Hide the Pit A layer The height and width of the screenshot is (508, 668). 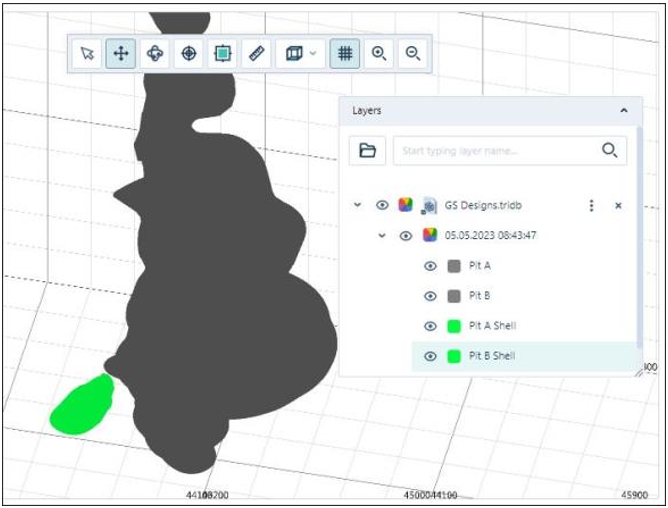[430, 266]
